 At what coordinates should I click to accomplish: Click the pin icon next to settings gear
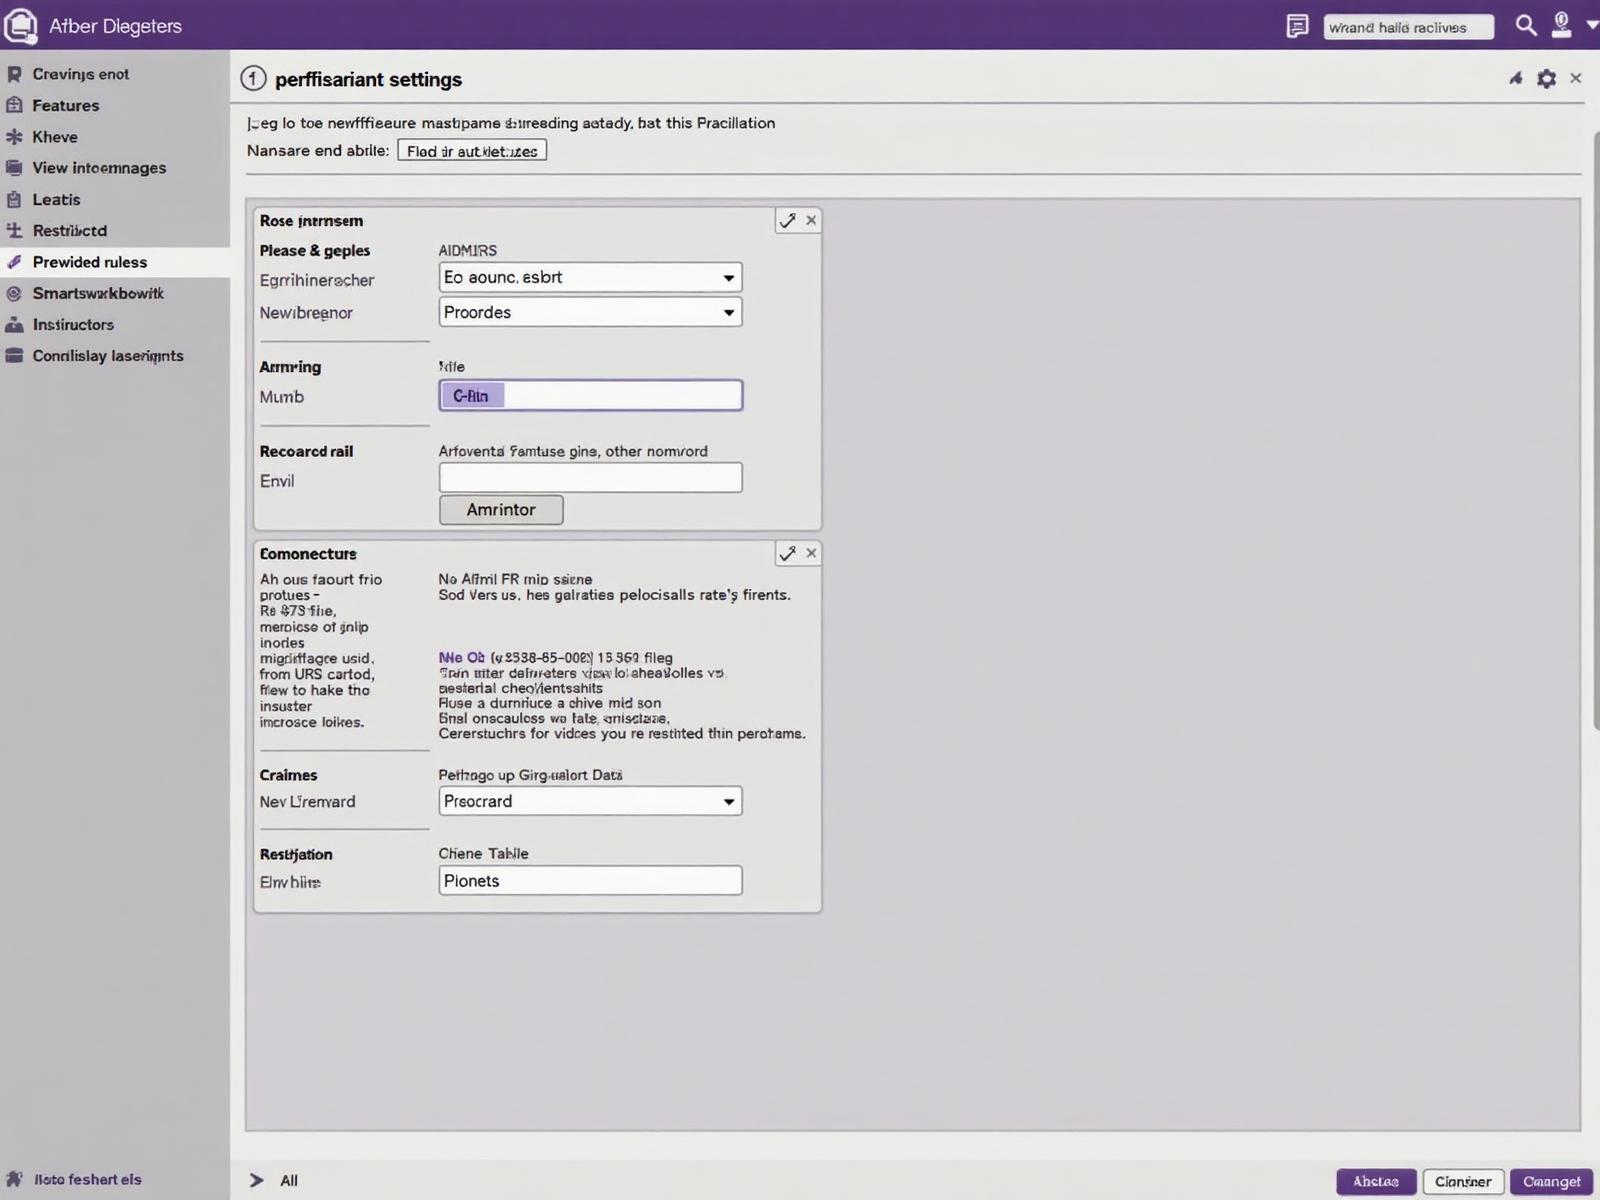point(1516,78)
